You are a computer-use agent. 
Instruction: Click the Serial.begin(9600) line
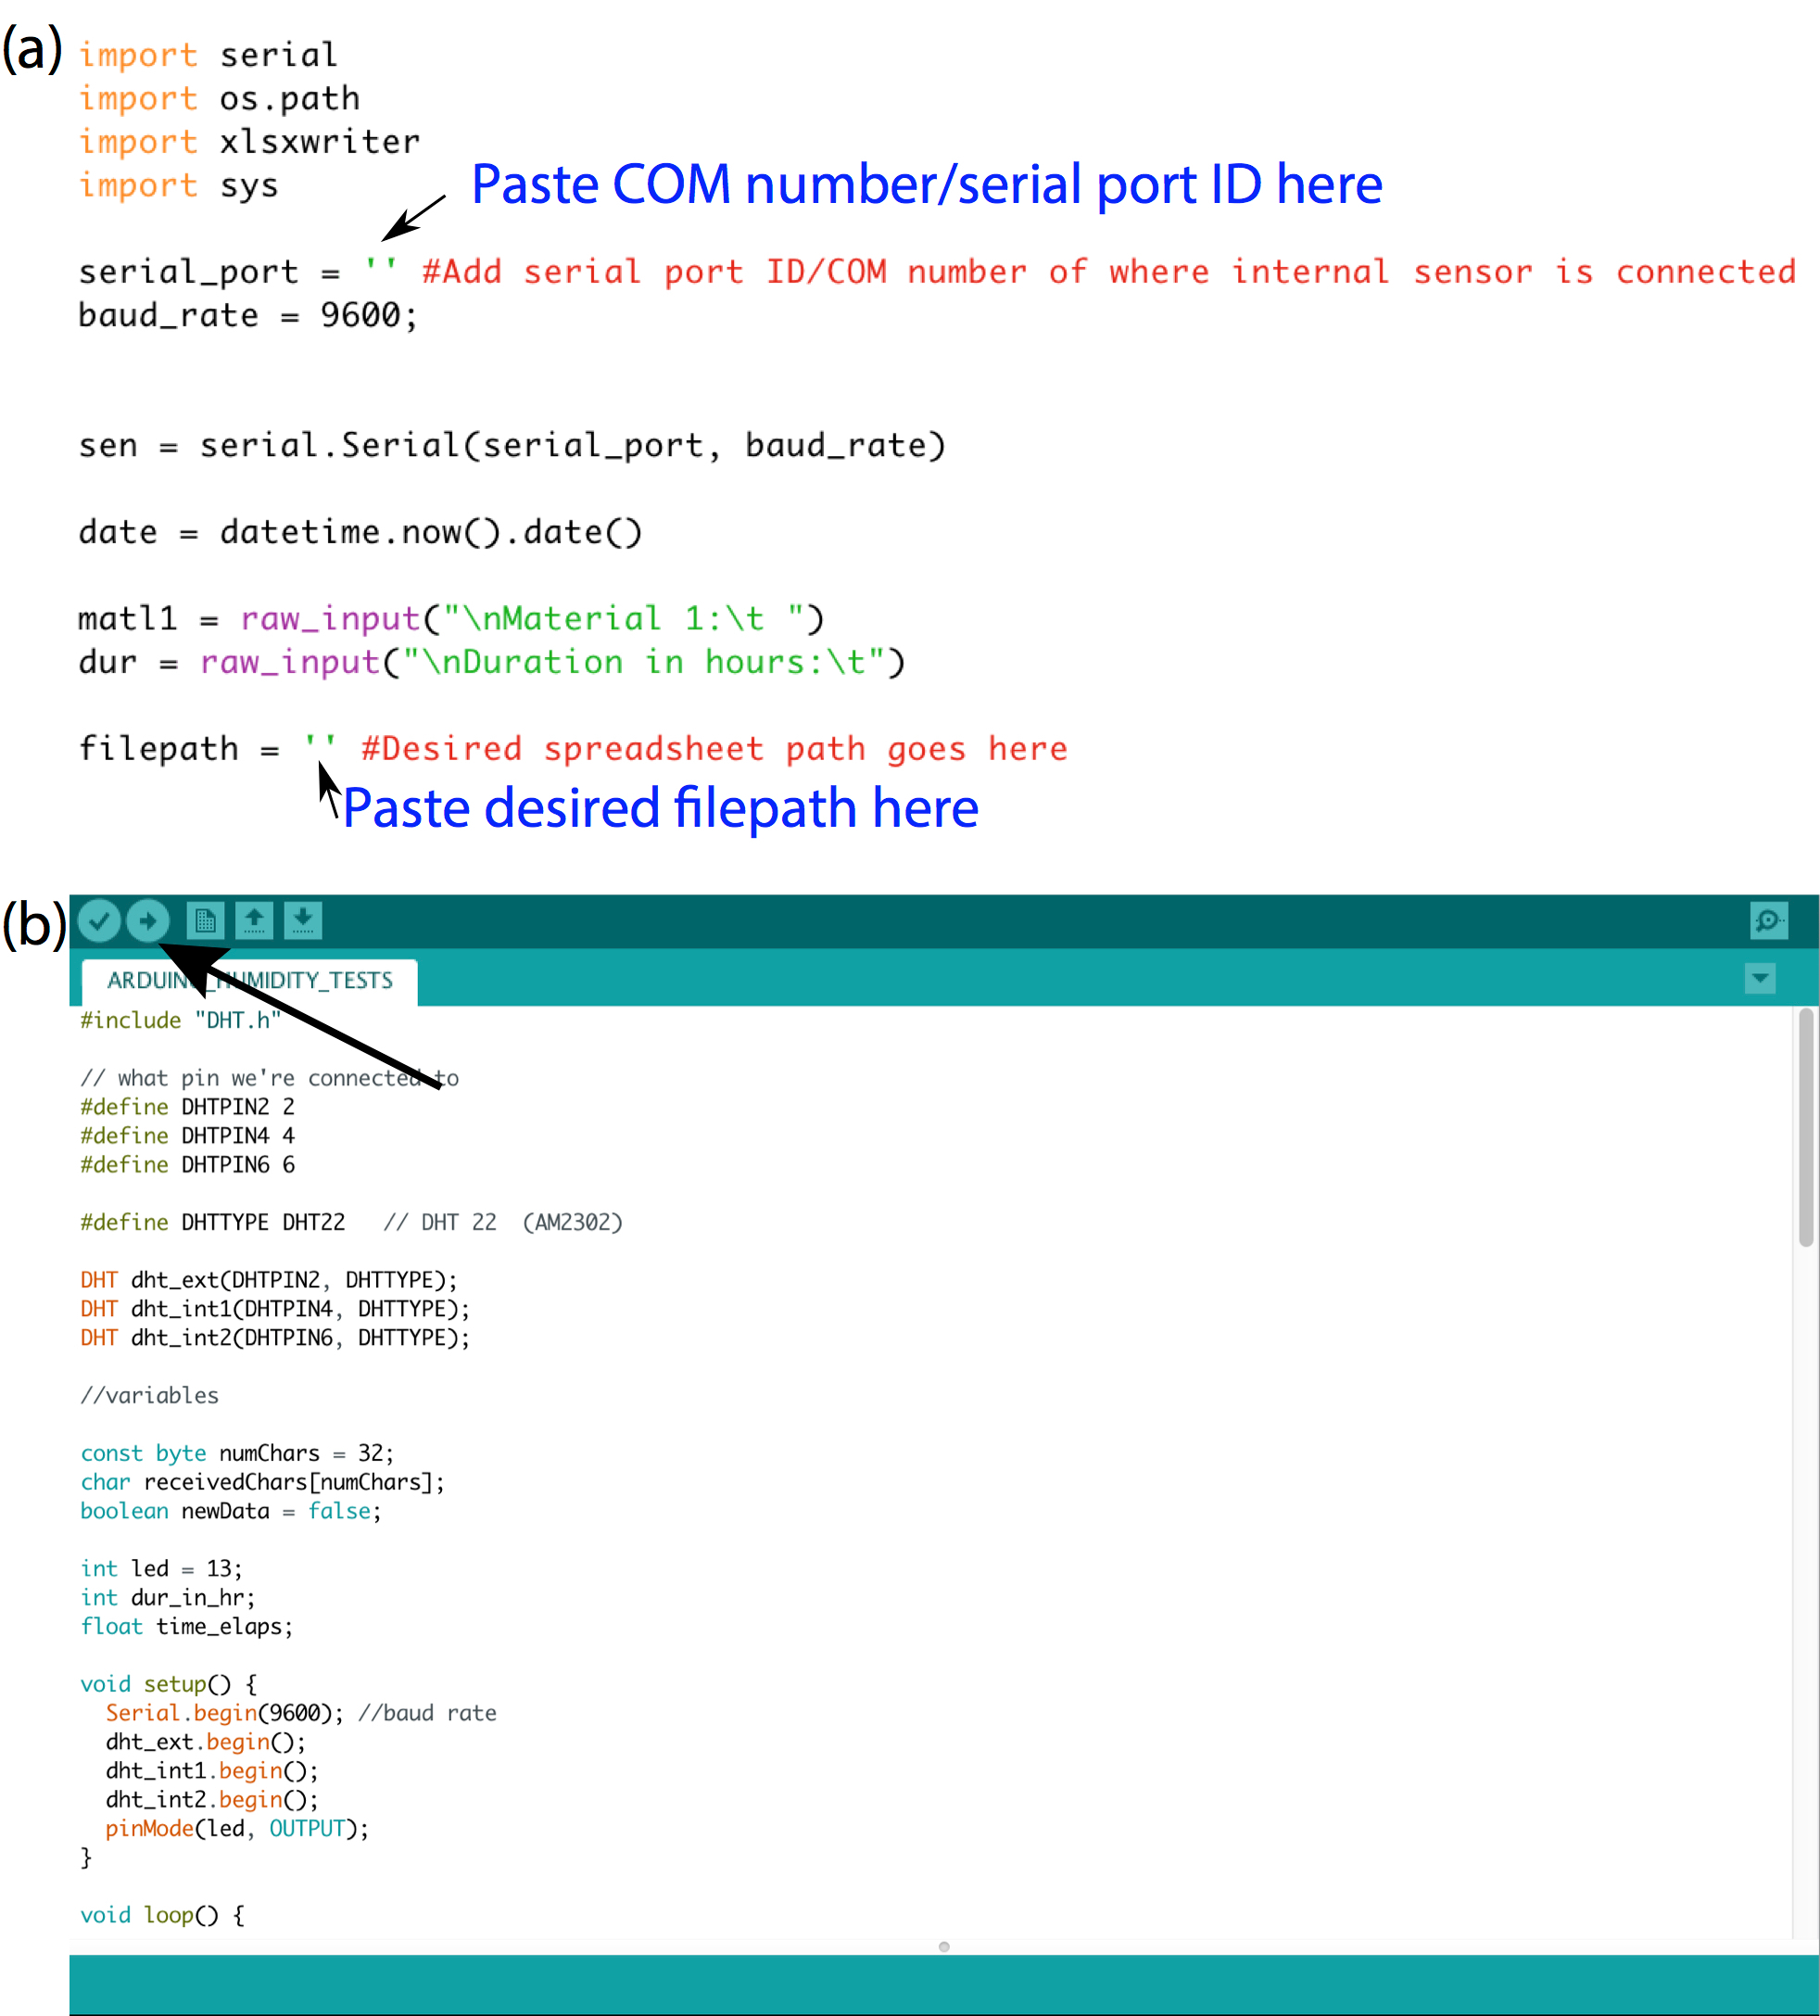225,1713
